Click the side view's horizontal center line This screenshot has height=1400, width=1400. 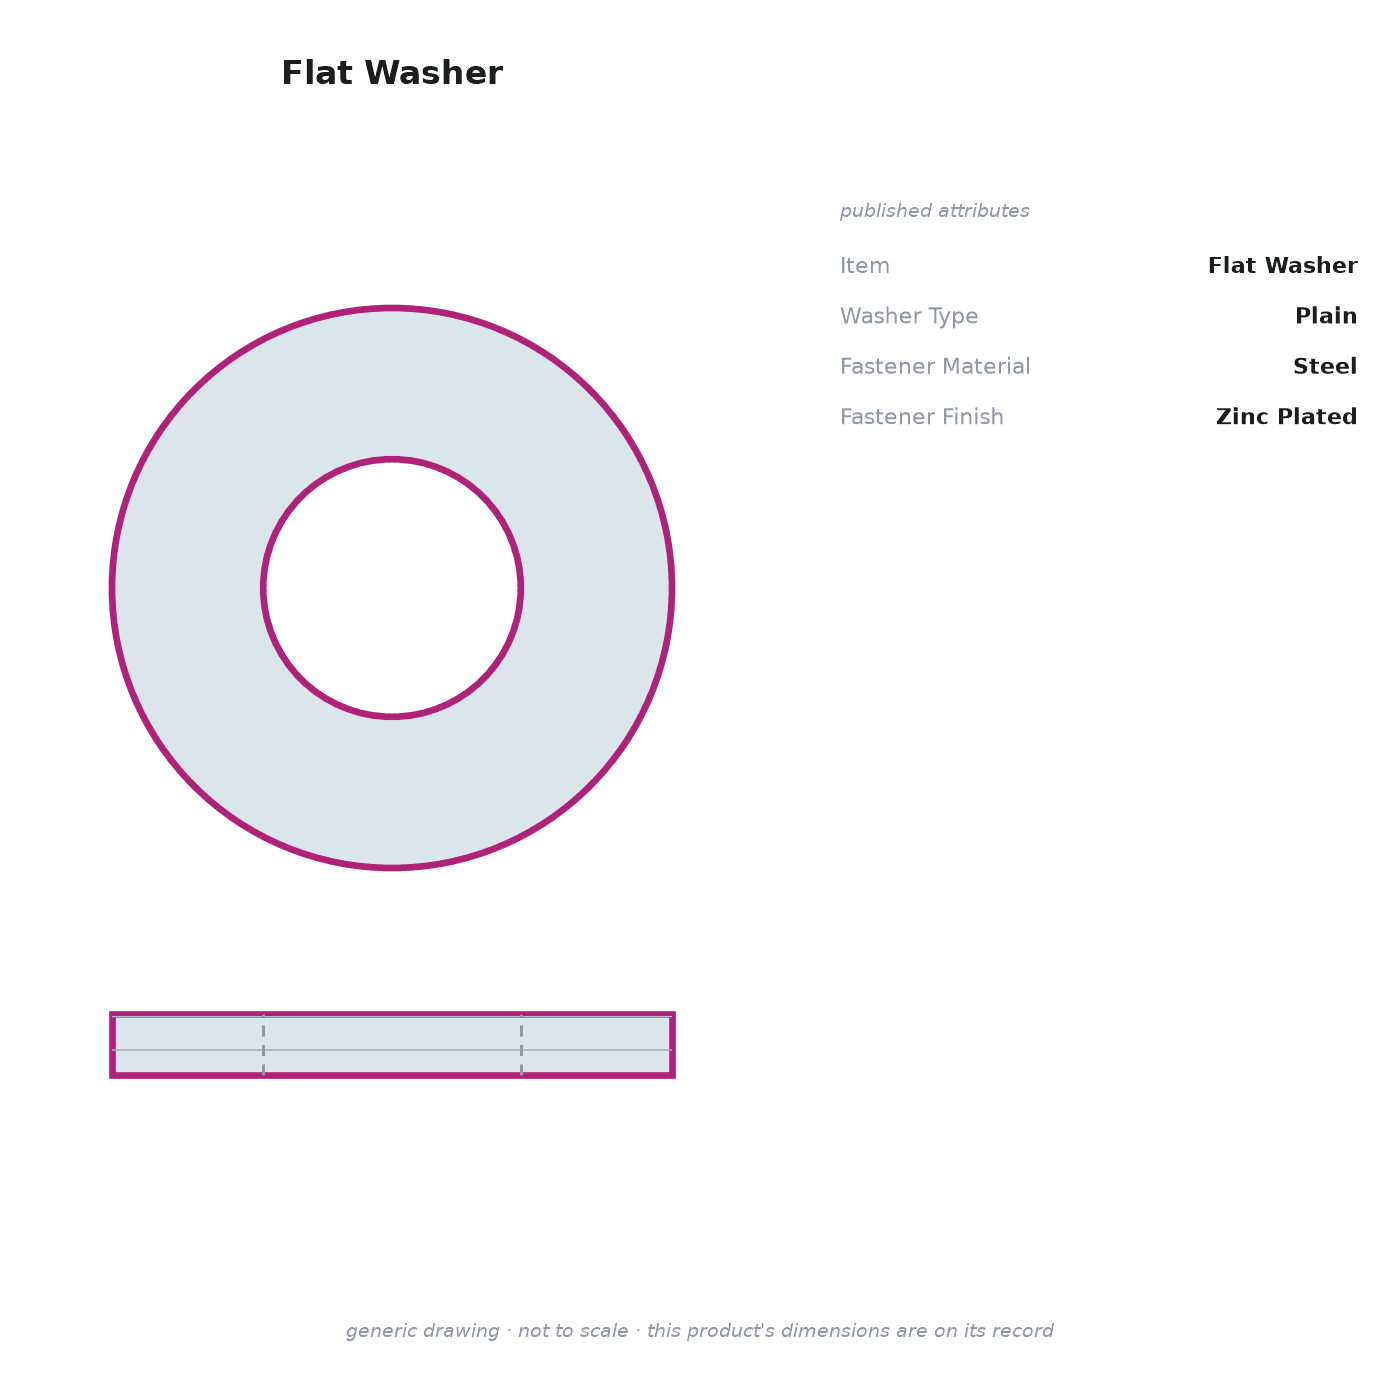click(x=392, y=1050)
